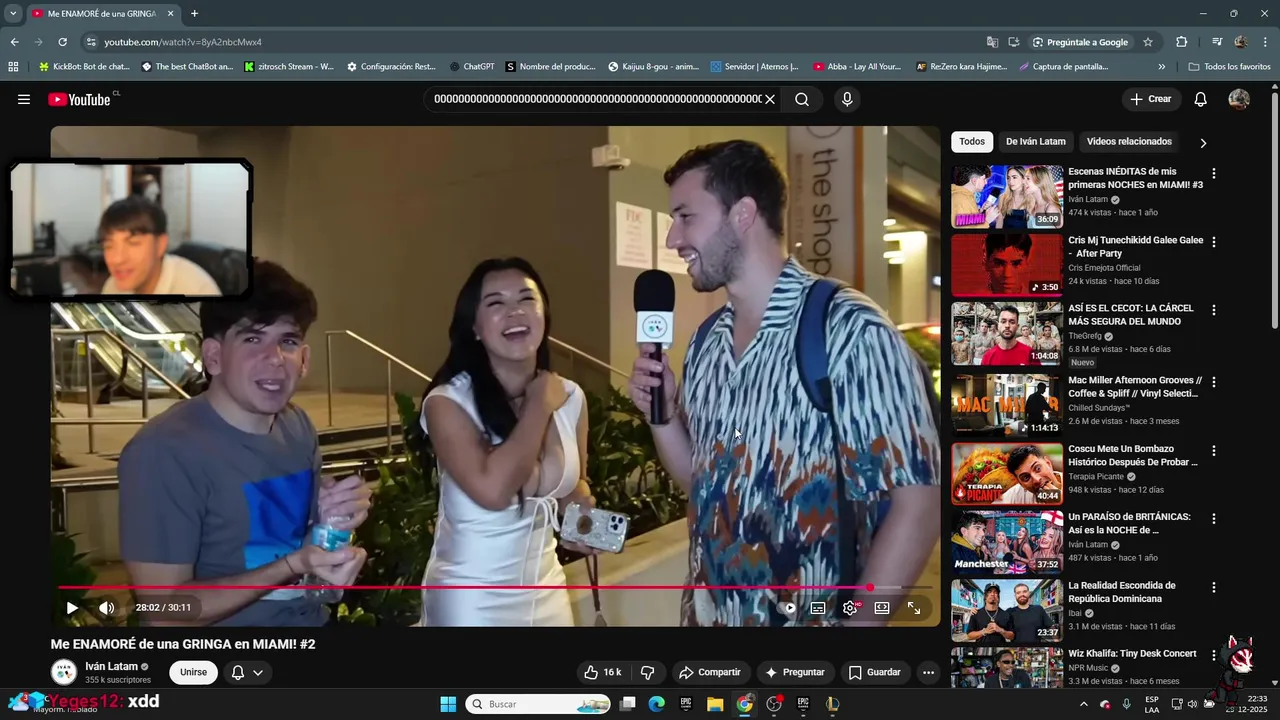Seek on the red video progress bar
The height and width of the screenshot is (720, 1280).
[x=495, y=588]
